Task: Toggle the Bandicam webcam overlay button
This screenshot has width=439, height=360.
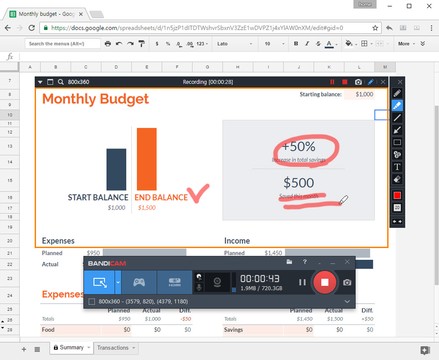Action: pyautogui.click(x=217, y=282)
